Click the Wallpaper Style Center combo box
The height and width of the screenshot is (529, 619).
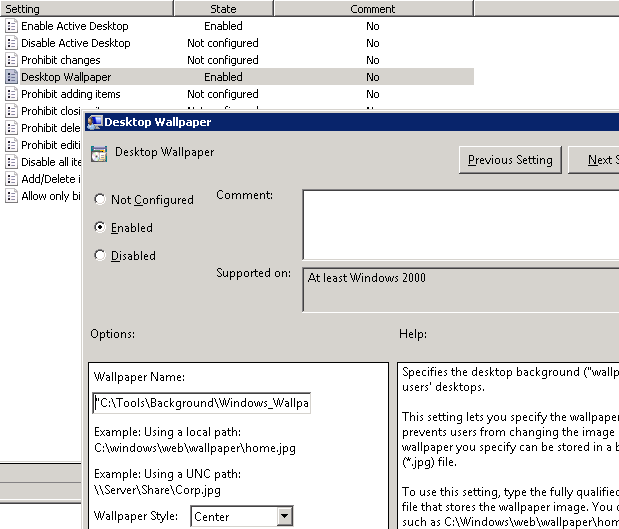click(232, 517)
